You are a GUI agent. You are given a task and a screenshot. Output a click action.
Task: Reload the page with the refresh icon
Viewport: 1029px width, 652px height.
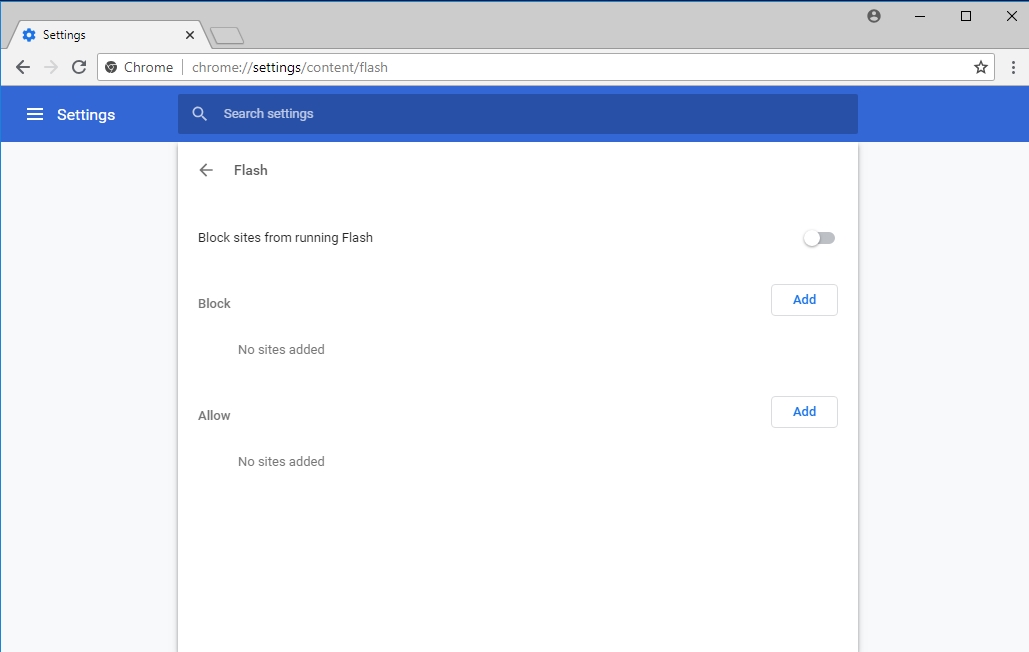tap(79, 67)
